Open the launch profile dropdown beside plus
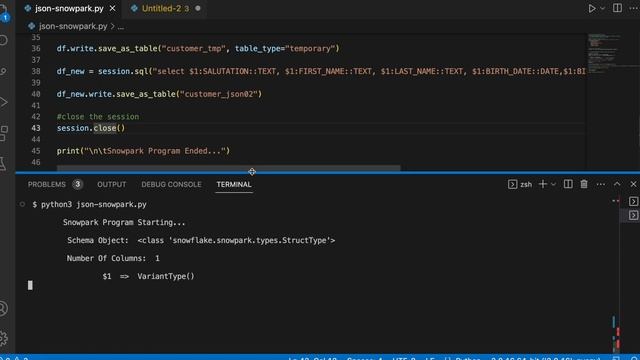This screenshot has height=360, width=640. click(553, 184)
